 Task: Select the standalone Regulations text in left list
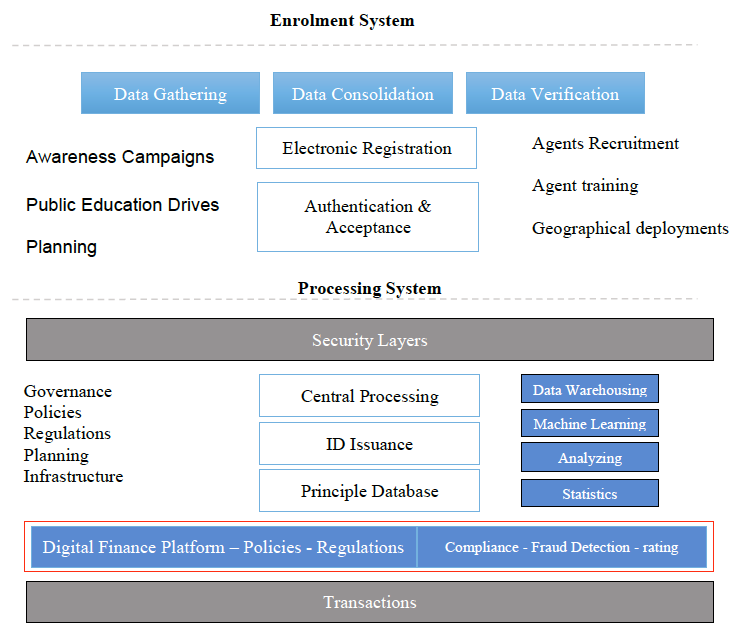pos(67,433)
